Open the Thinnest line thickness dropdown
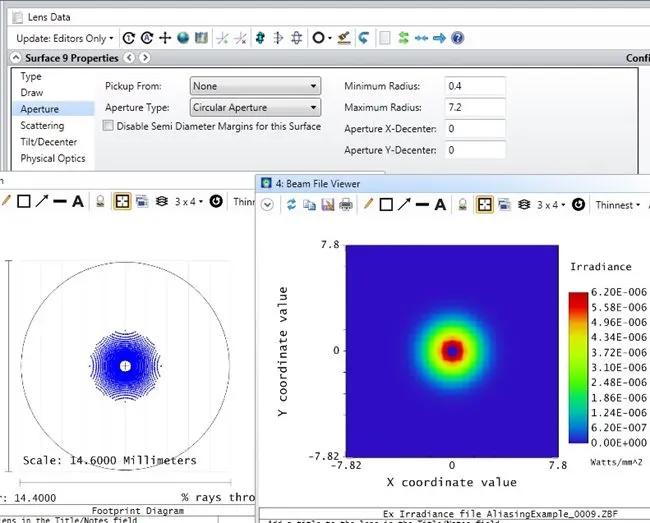 click(x=618, y=205)
